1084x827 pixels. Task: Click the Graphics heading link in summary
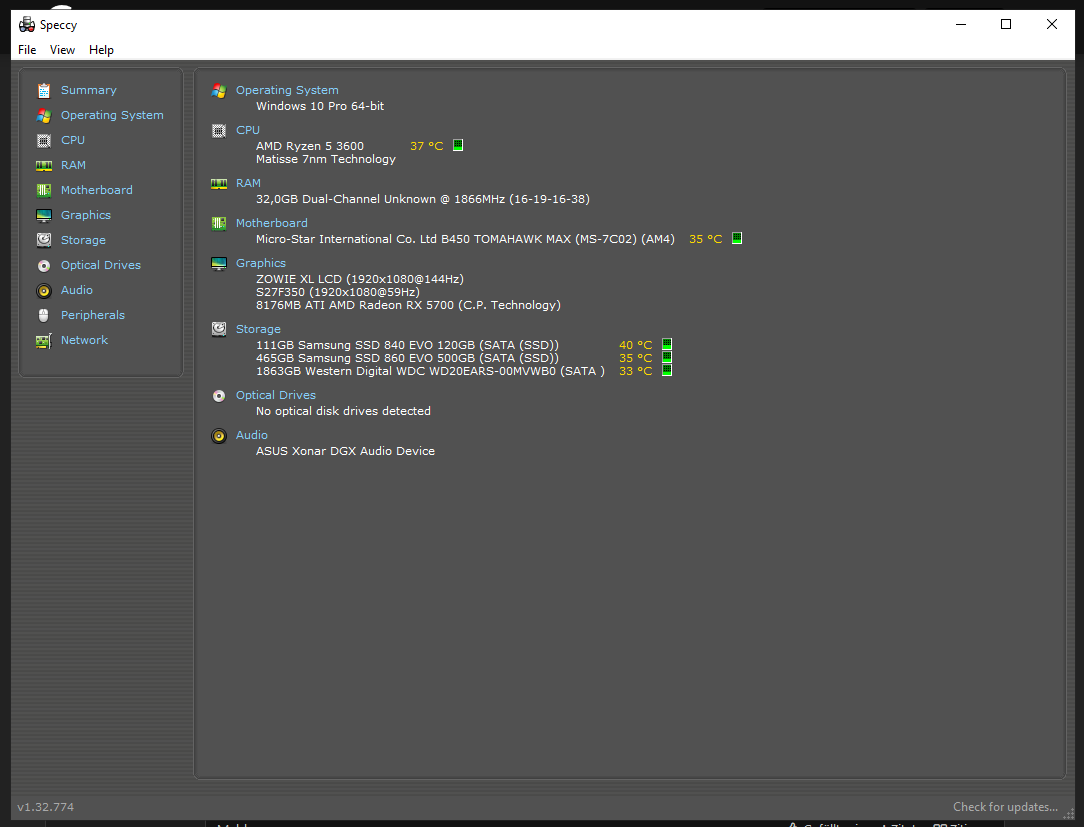[x=261, y=263]
